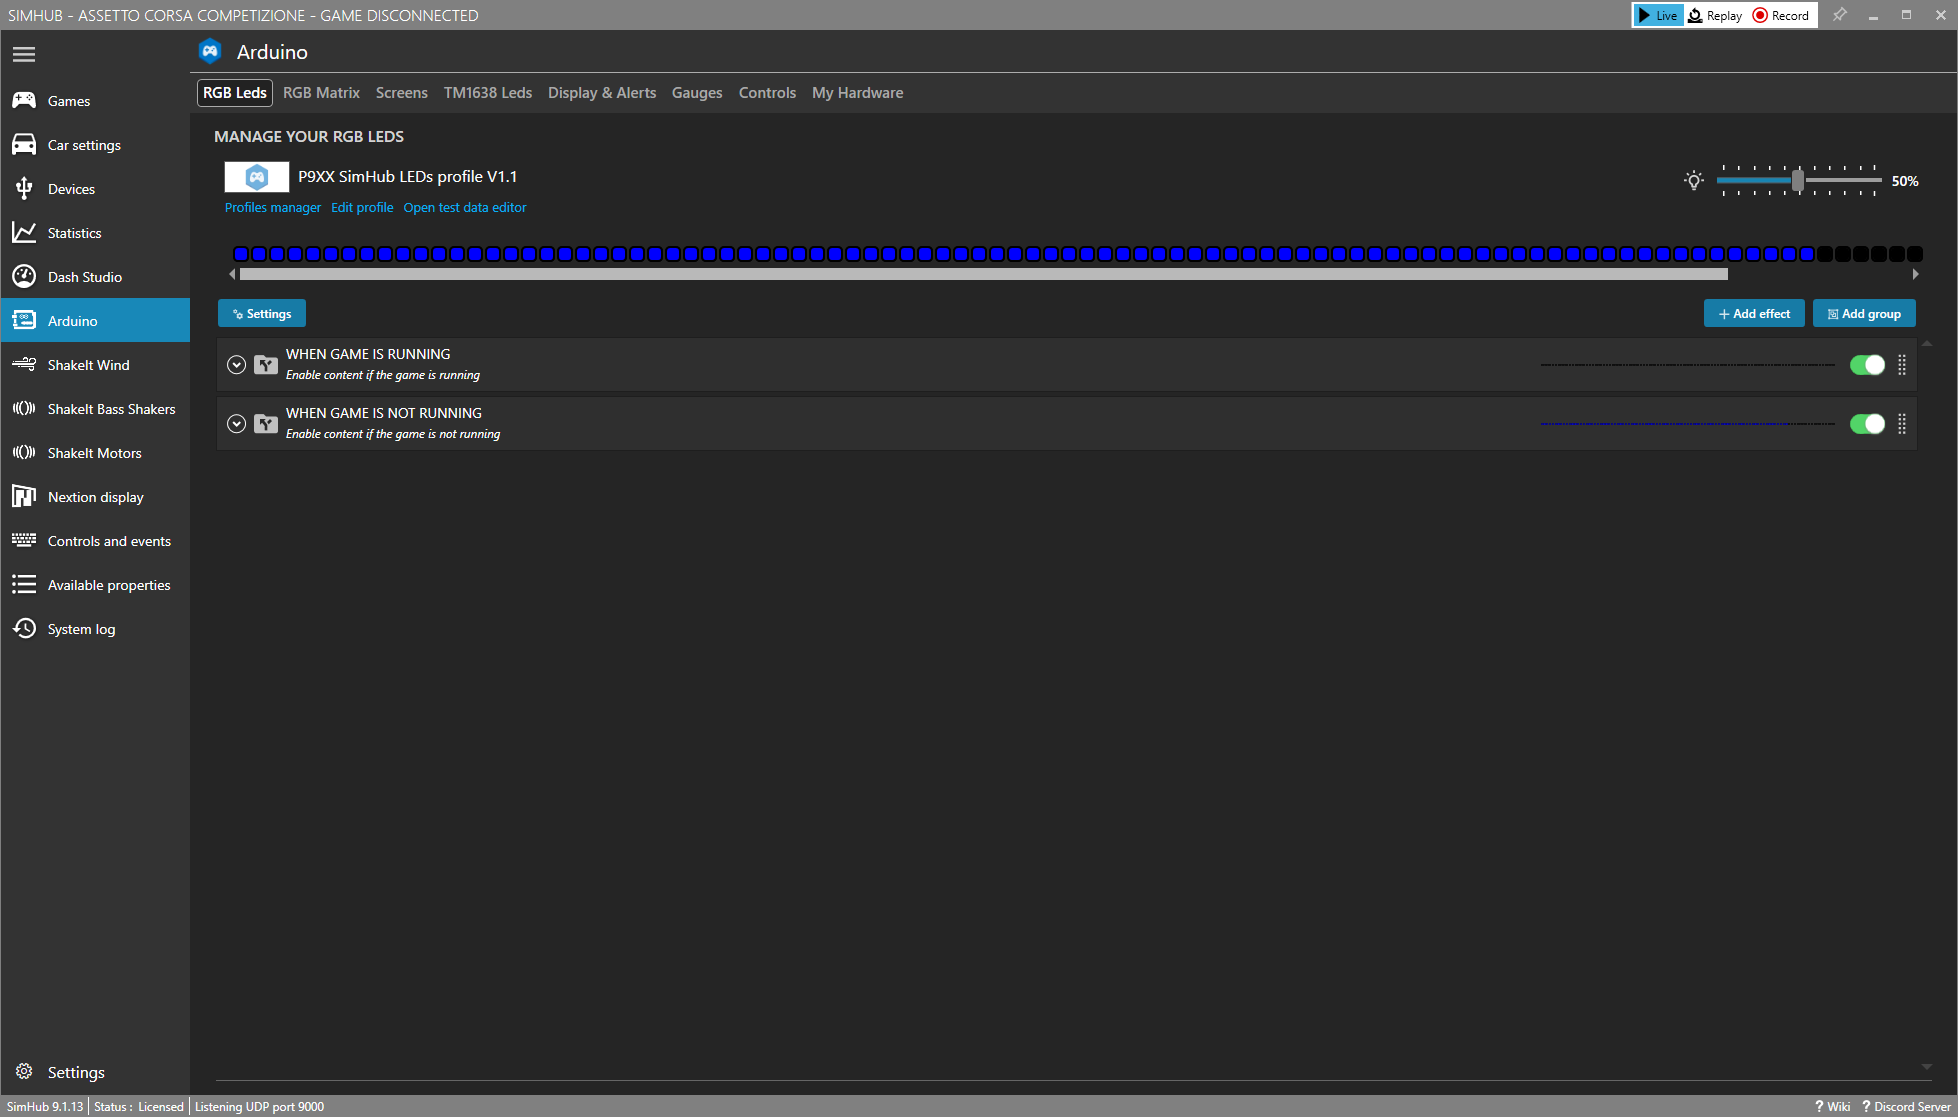Click the Add group button

click(1864, 313)
